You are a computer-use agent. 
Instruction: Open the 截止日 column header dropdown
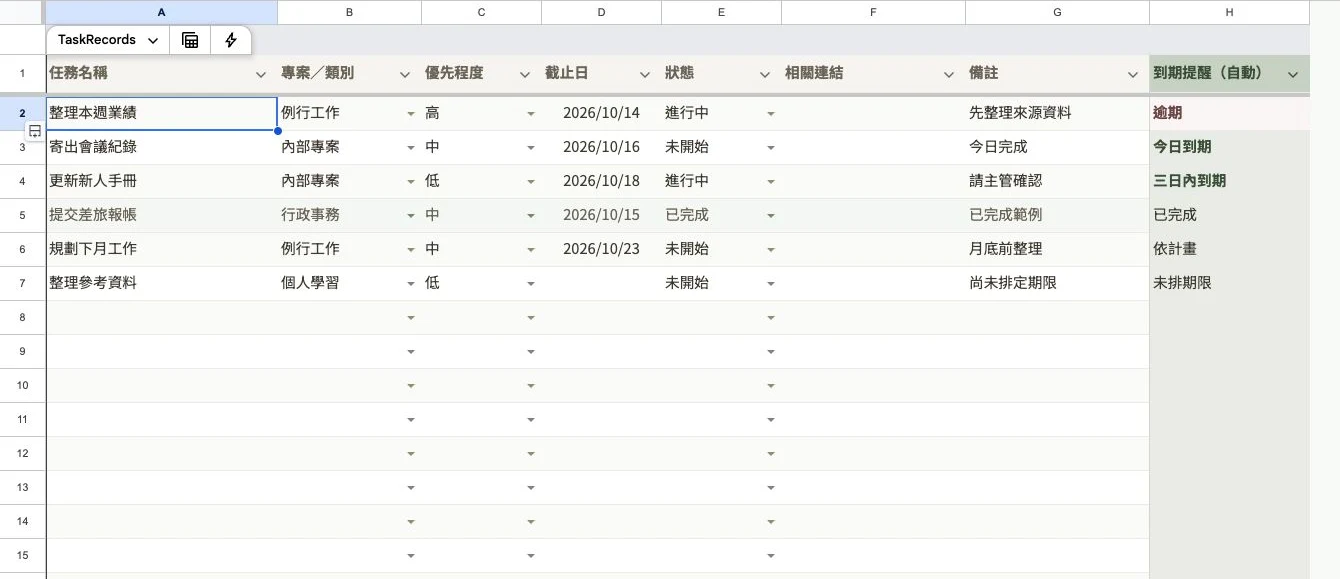point(645,74)
